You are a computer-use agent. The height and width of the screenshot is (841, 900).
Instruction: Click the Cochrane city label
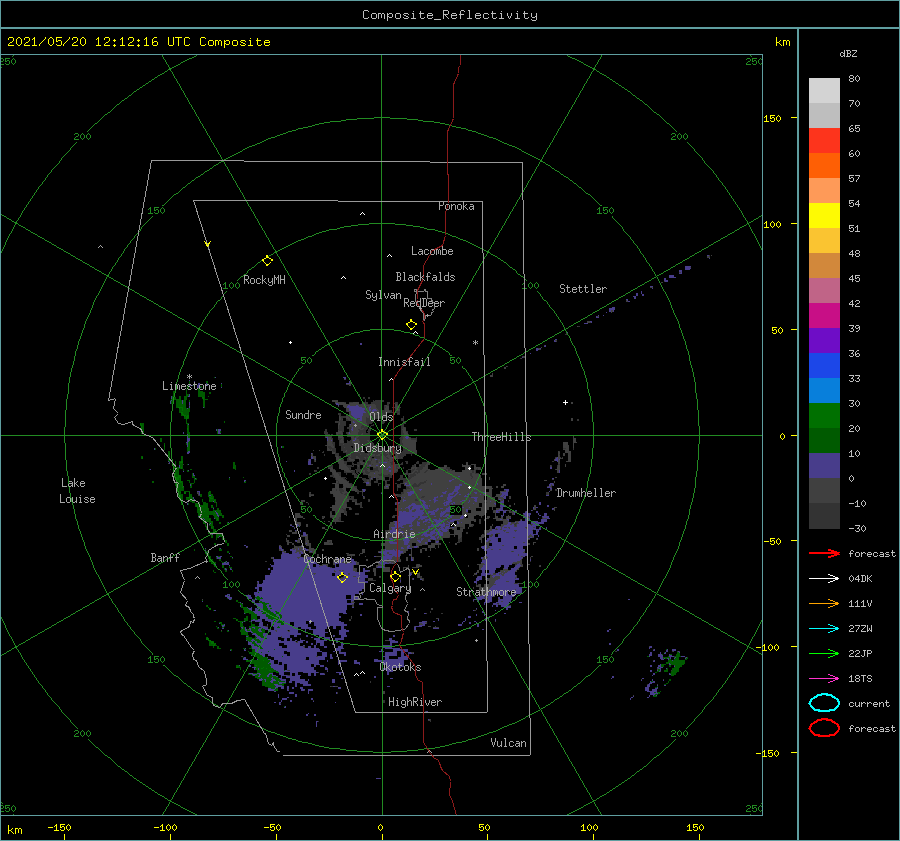tap(327, 559)
